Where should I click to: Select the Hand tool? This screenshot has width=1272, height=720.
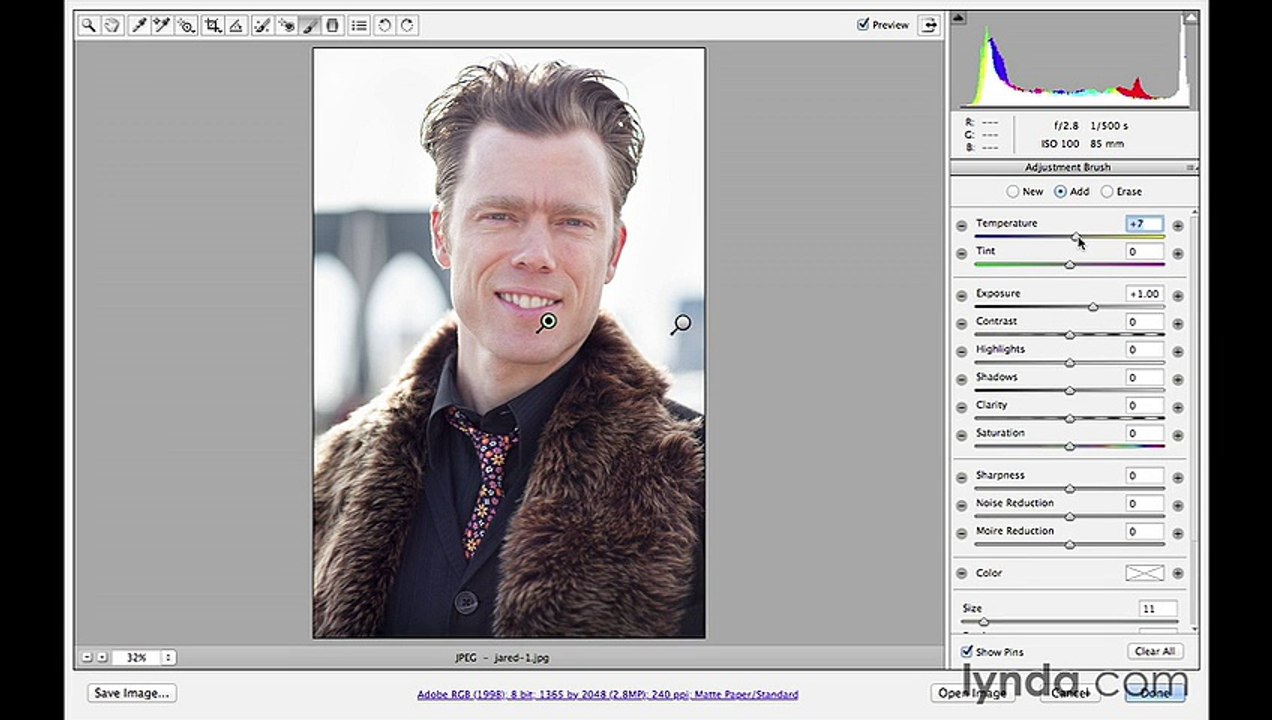pos(113,26)
